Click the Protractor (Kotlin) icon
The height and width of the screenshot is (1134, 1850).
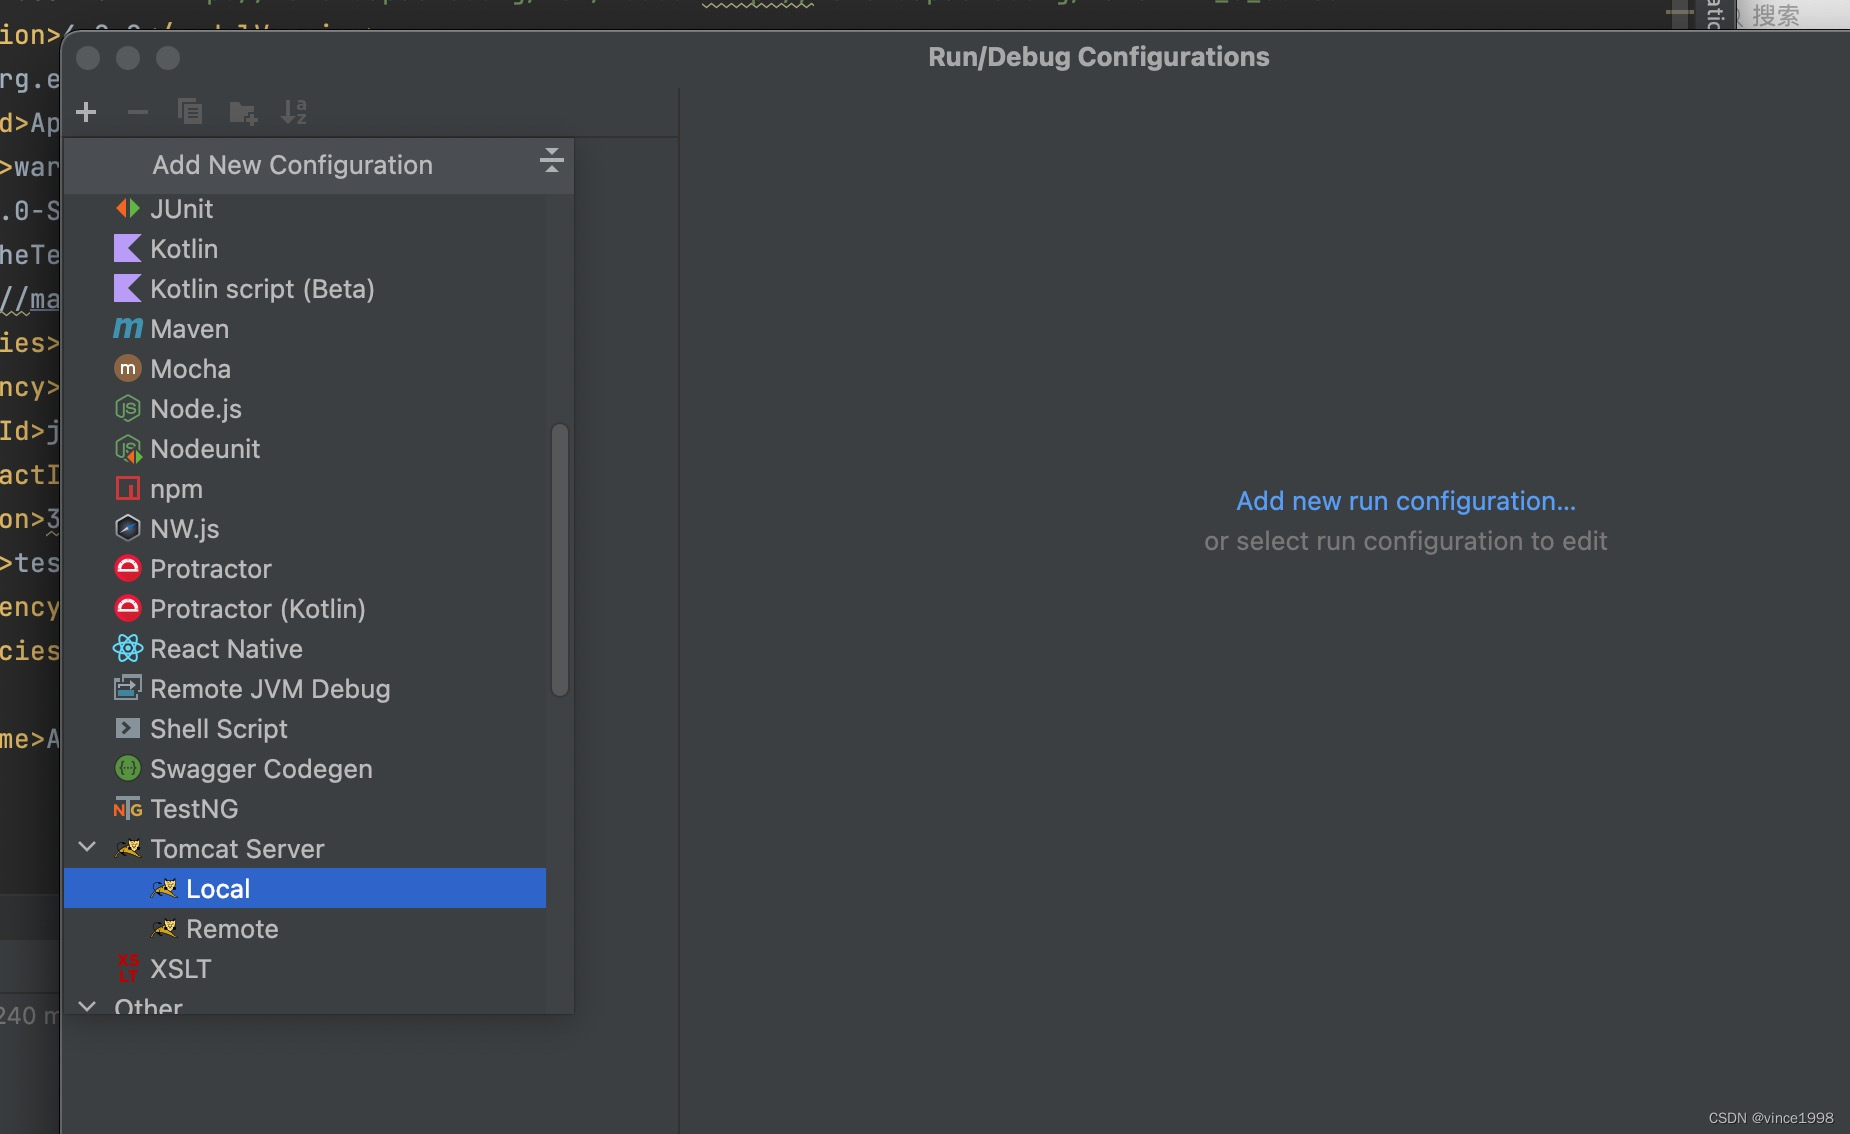click(x=128, y=608)
